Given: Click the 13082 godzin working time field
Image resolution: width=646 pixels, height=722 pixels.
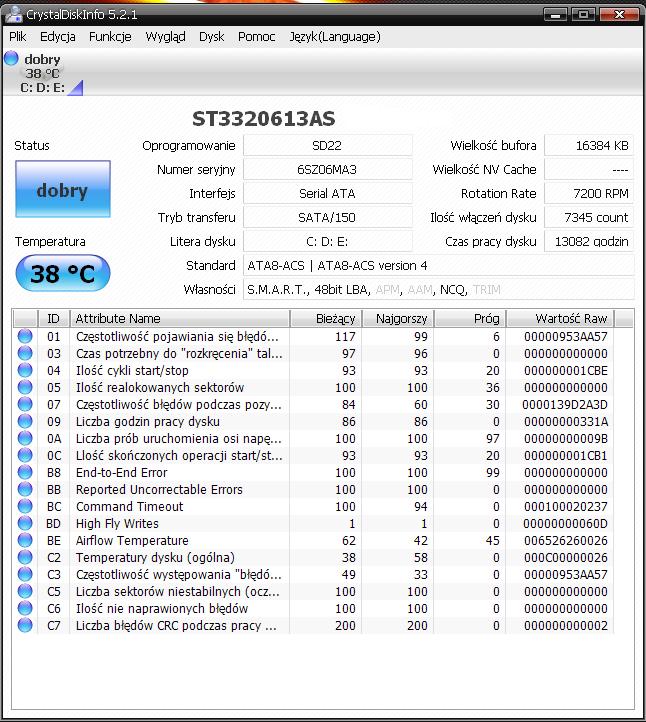Looking at the screenshot, I should (589, 241).
